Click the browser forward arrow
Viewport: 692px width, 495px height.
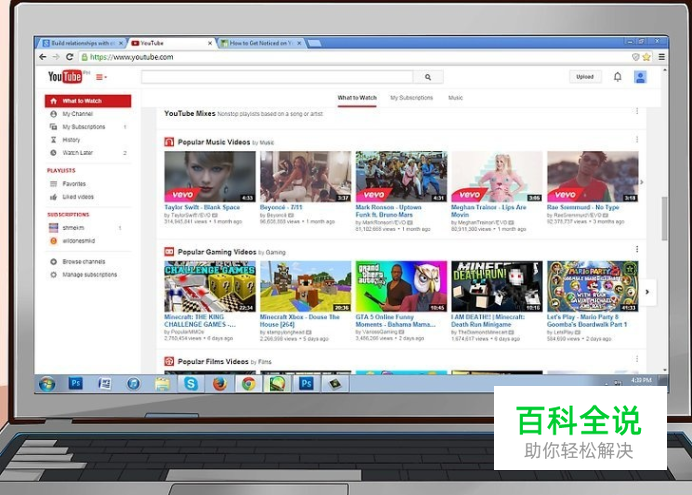56,57
